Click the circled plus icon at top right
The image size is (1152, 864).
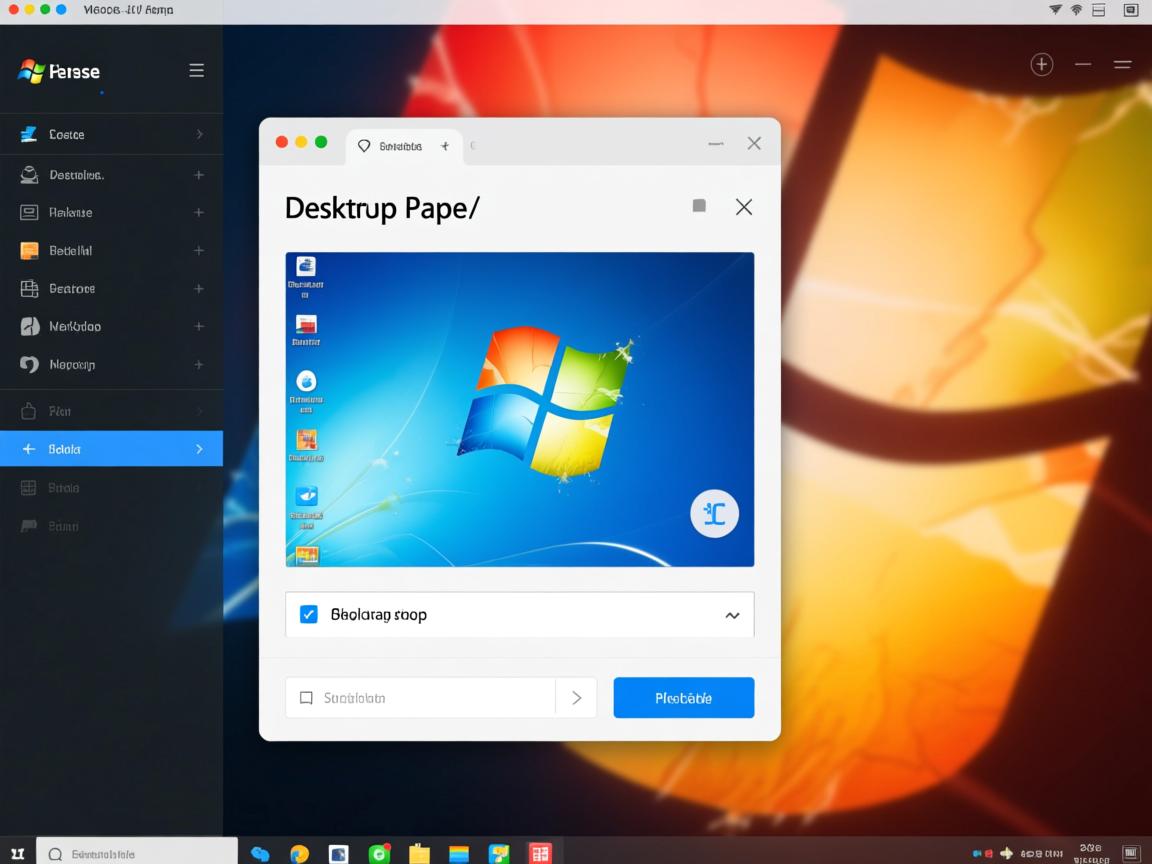pos(1042,65)
